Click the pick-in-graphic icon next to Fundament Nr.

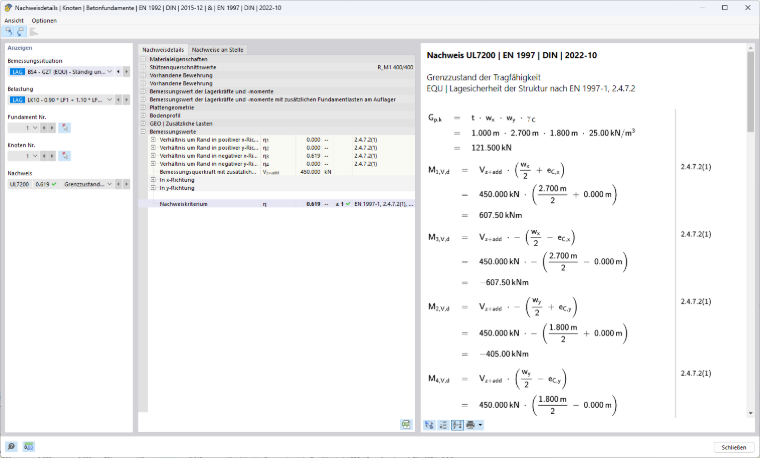[64, 128]
